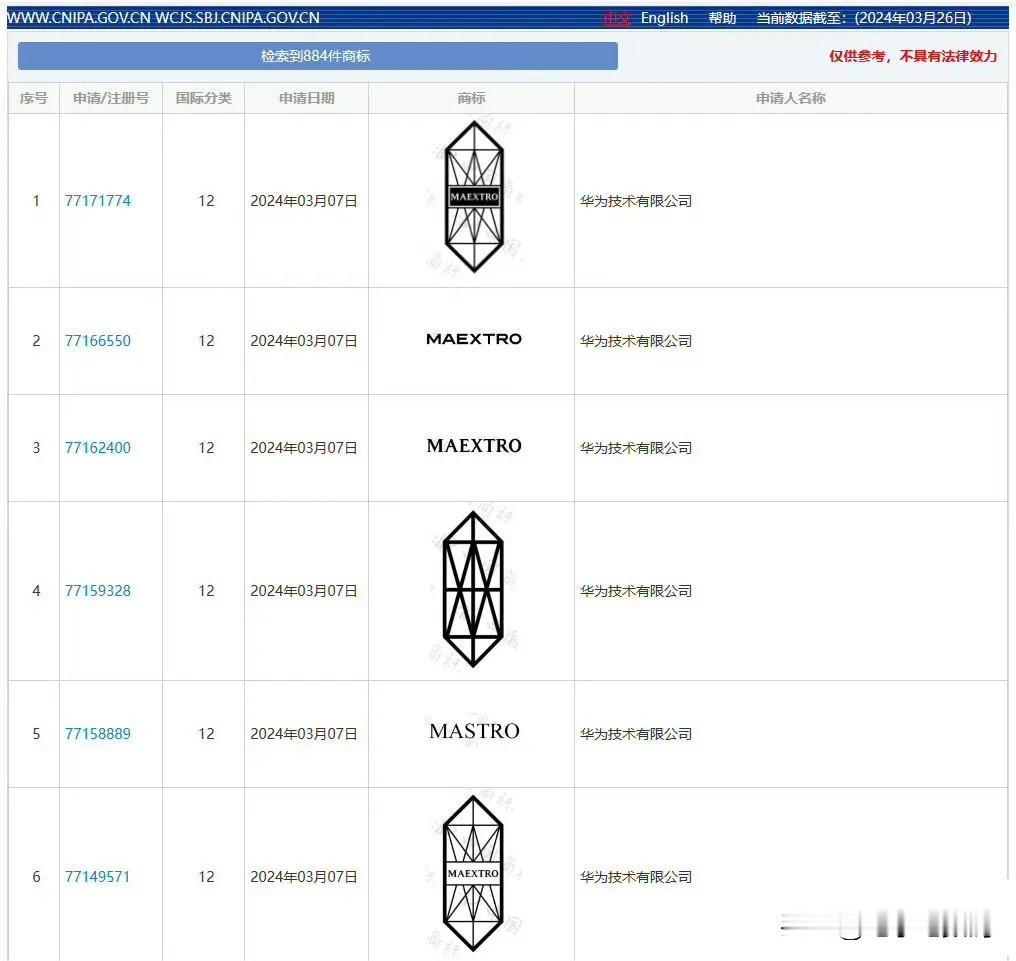Click applicant 华为技术有限公司 in row 3
The width and height of the screenshot is (1016, 961).
[x=636, y=448]
